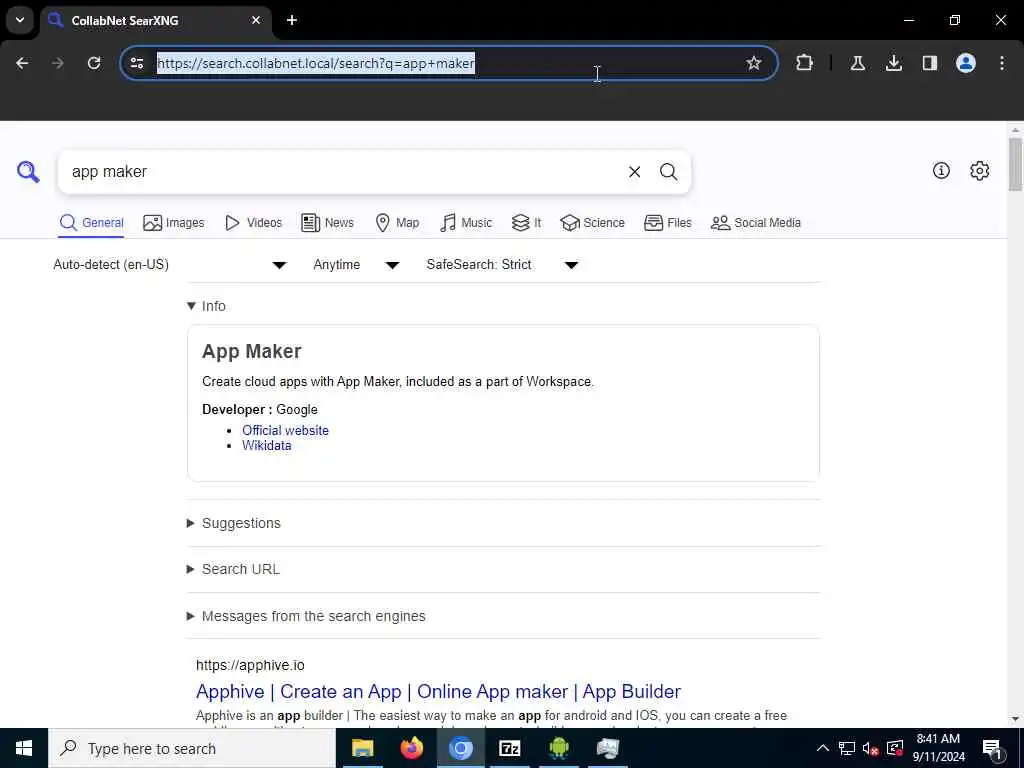1024x768 pixels.
Task: Open the Windows Start menu
Action: coord(24,748)
